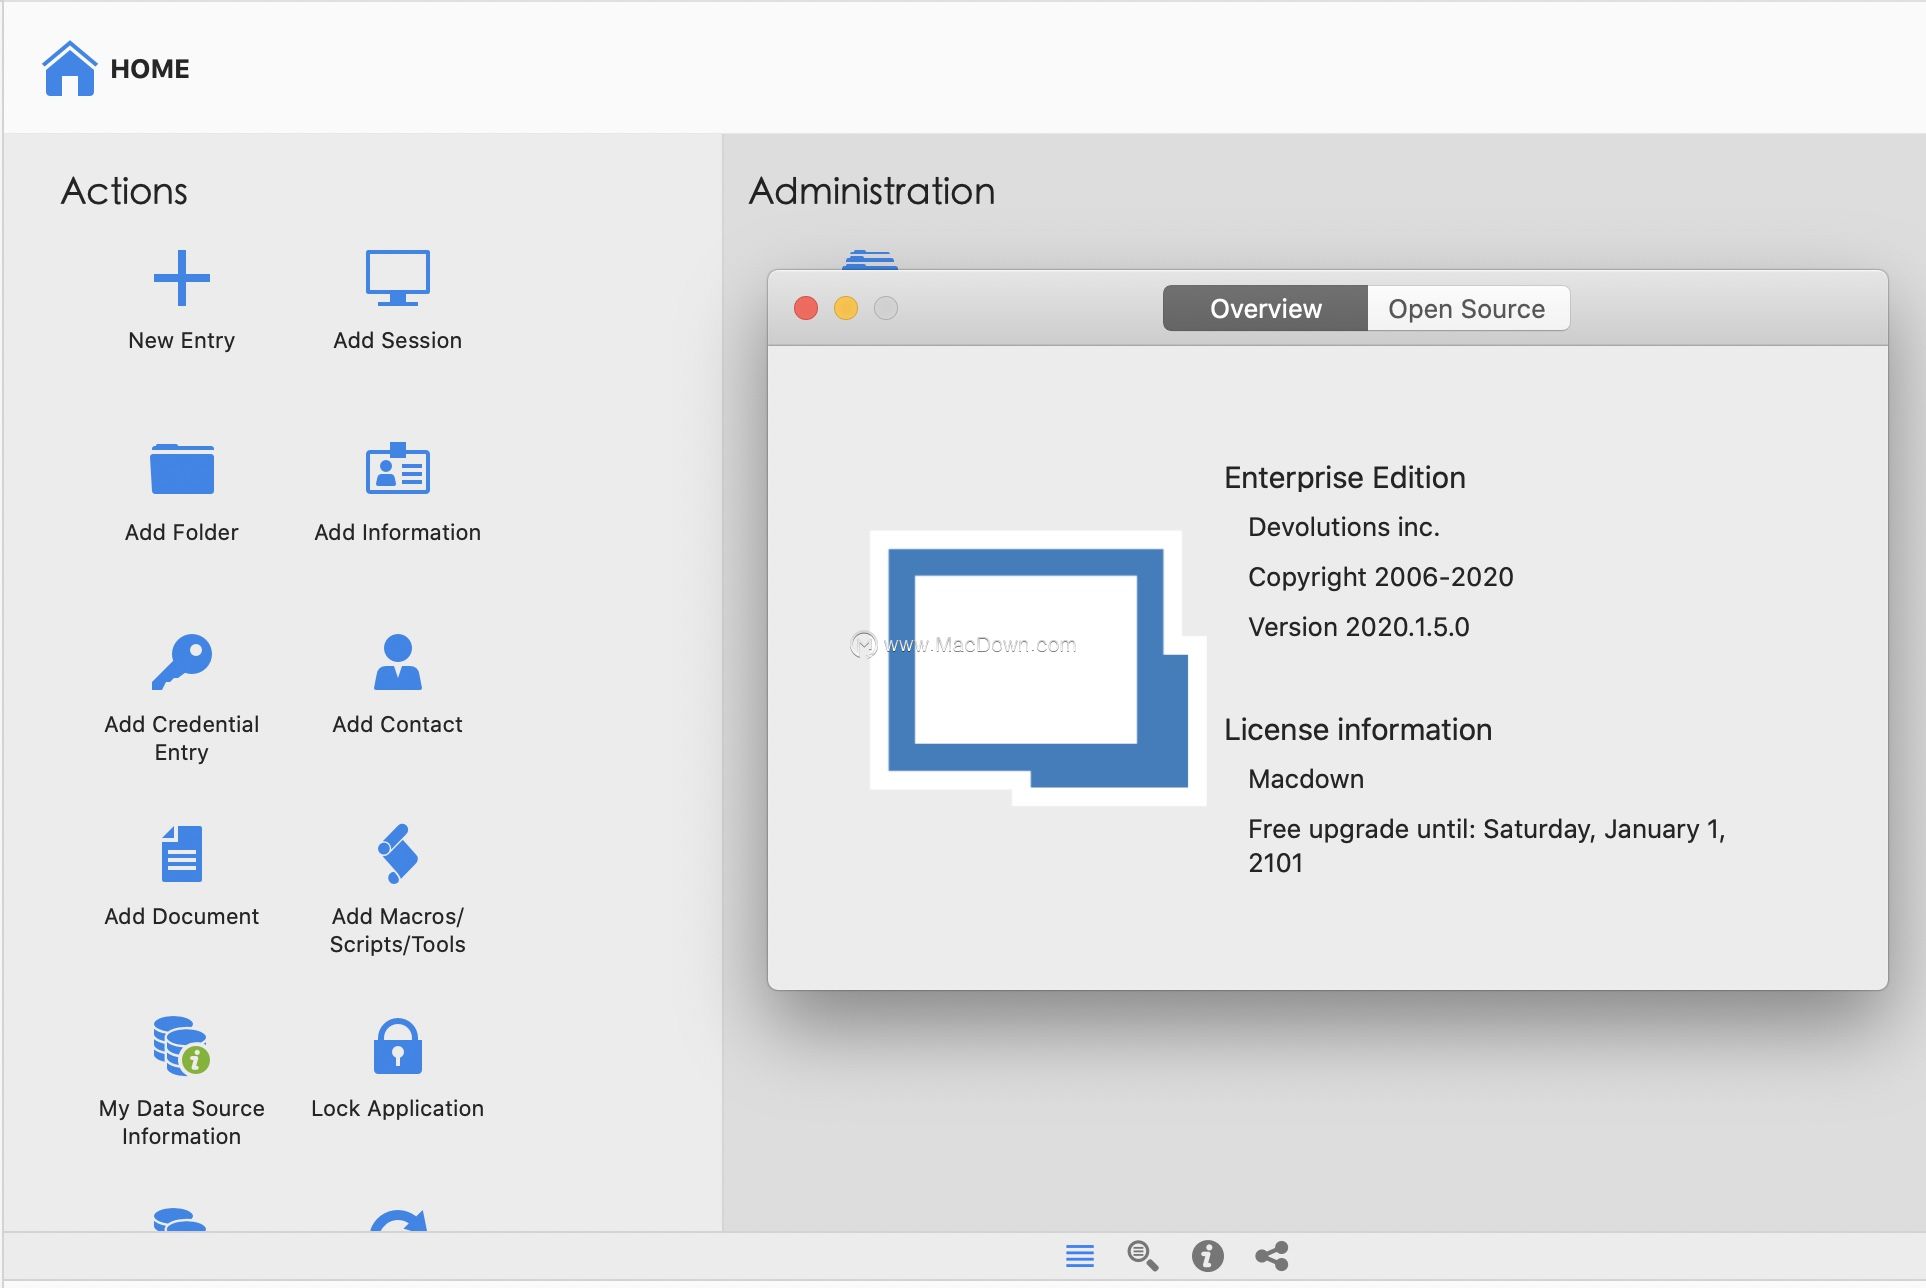Image resolution: width=1926 pixels, height=1288 pixels.
Task: Click the Add Folder label
Action: [181, 533]
